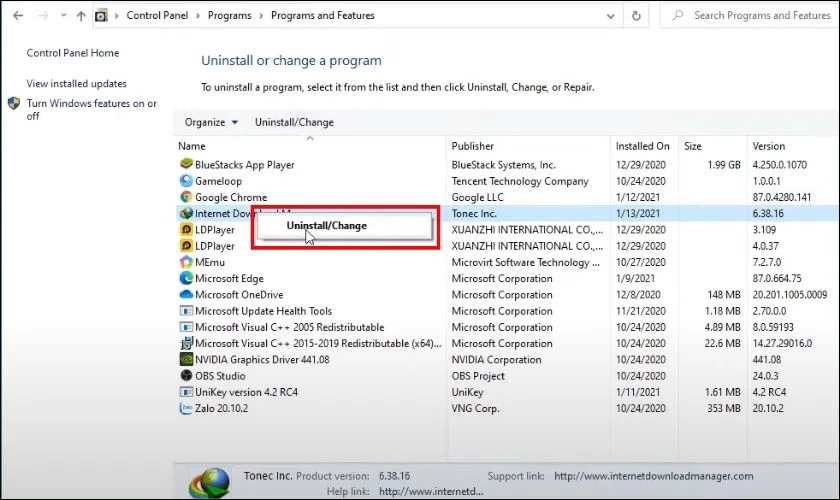Click the Programs and Features breadcrumb
Viewport: 840px width, 500px height.
pyautogui.click(x=322, y=16)
